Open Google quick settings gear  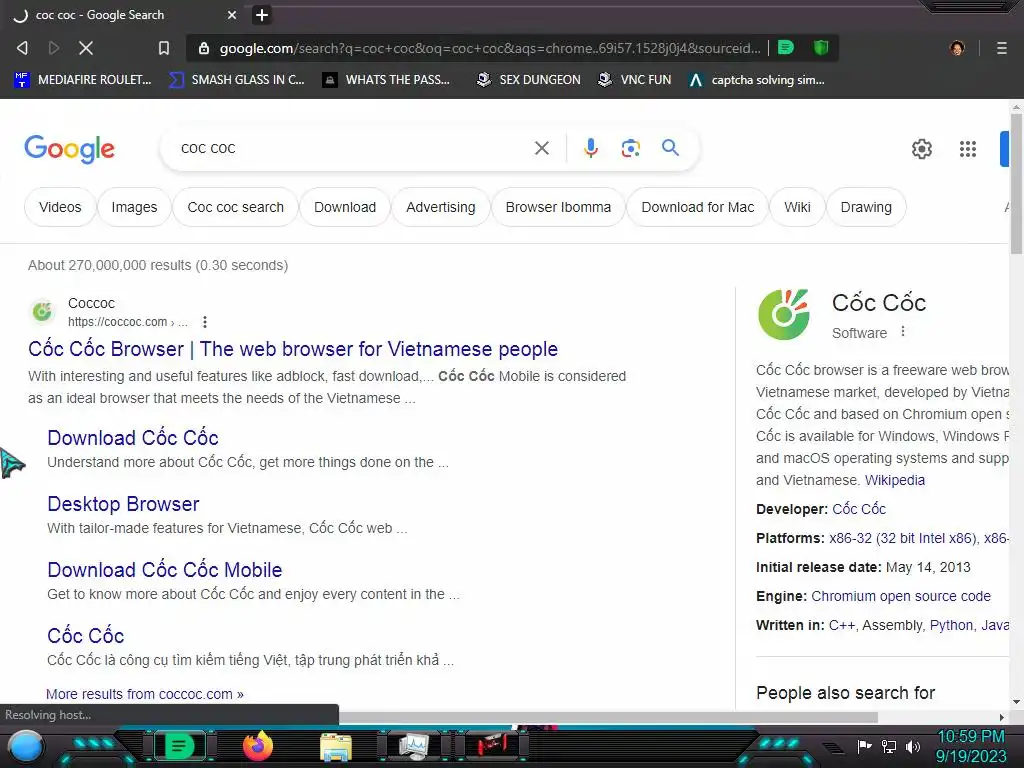pyautogui.click(x=921, y=149)
